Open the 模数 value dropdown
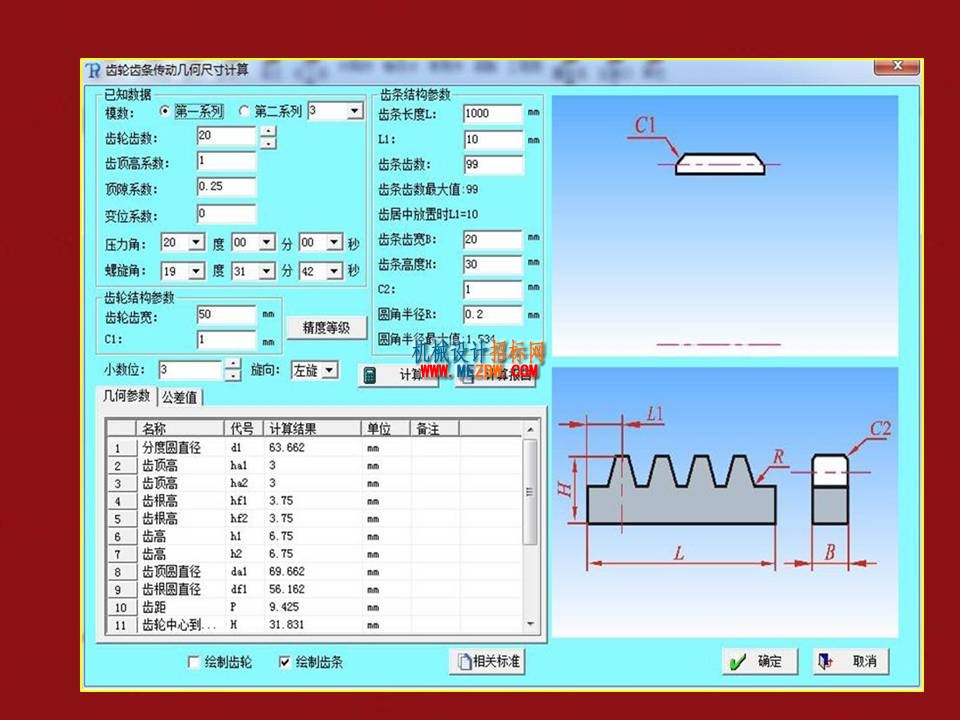This screenshot has width=960, height=720. [354, 111]
